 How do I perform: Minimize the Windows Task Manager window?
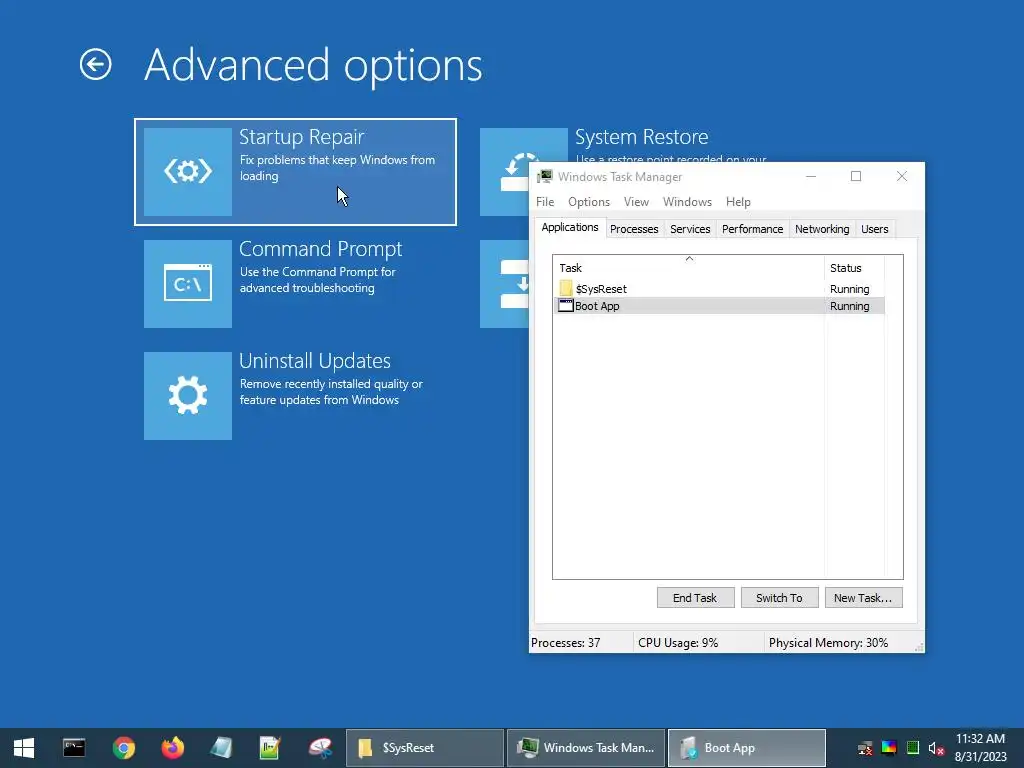click(x=810, y=176)
